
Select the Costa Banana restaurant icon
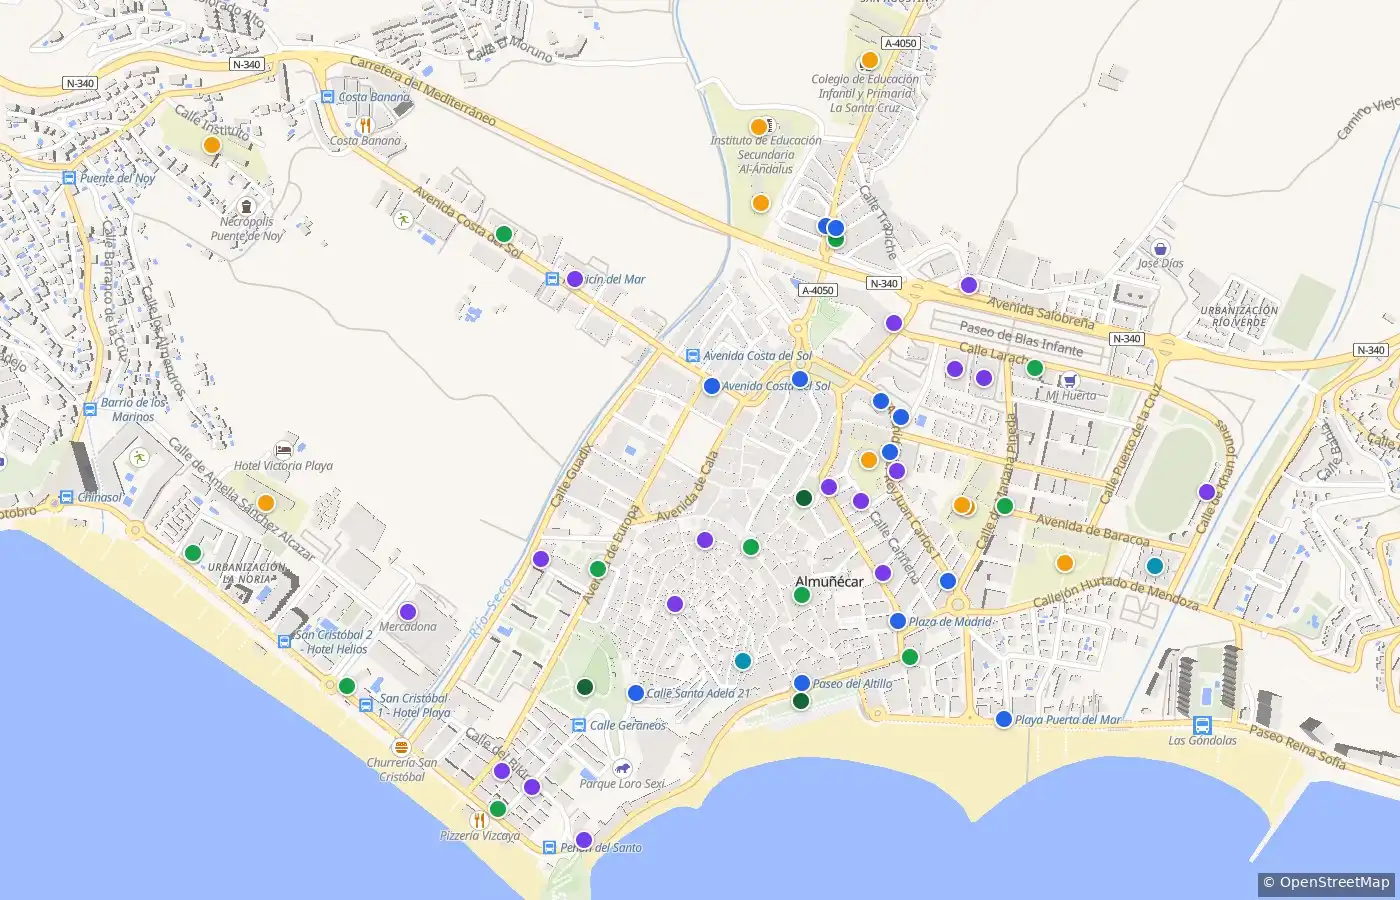(366, 125)
